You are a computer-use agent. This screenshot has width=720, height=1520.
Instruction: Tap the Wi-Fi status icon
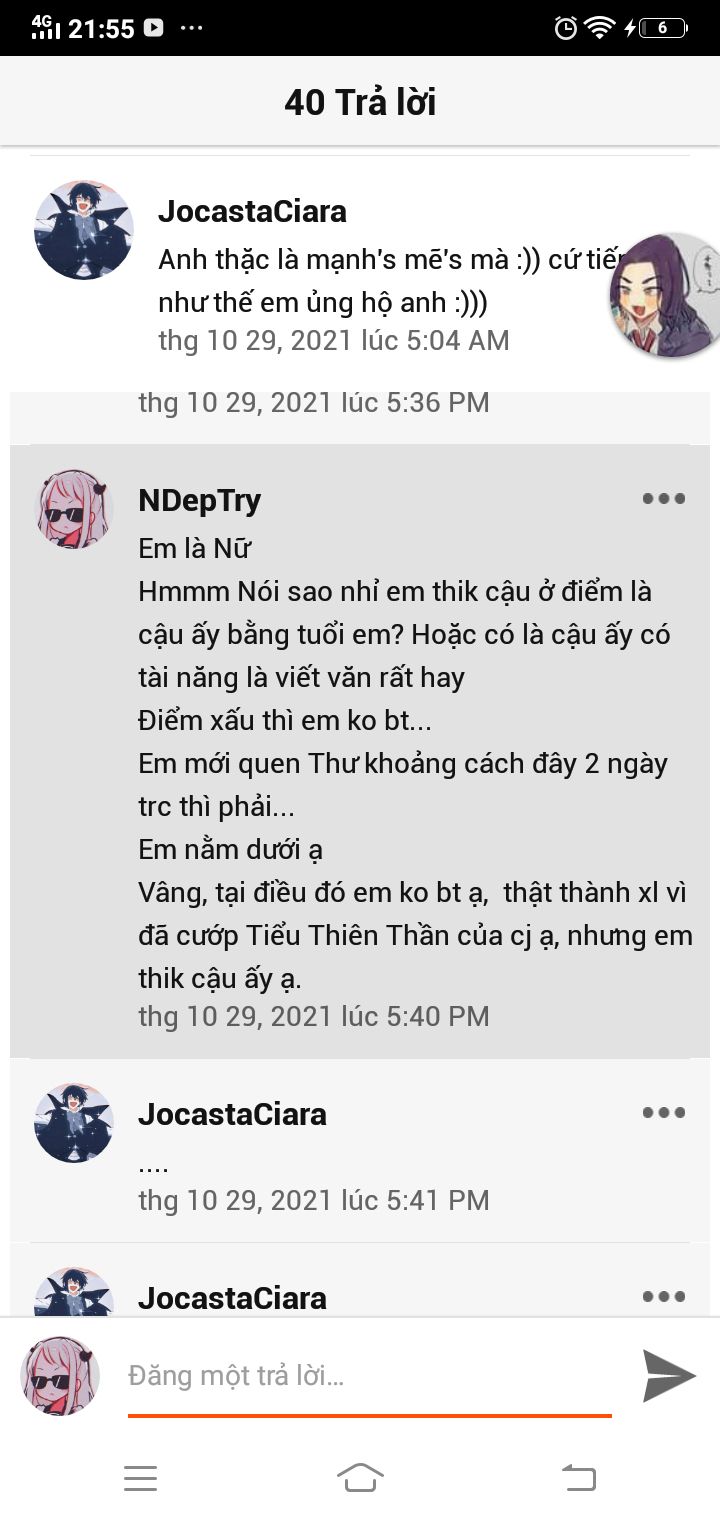tap(600, 28)
